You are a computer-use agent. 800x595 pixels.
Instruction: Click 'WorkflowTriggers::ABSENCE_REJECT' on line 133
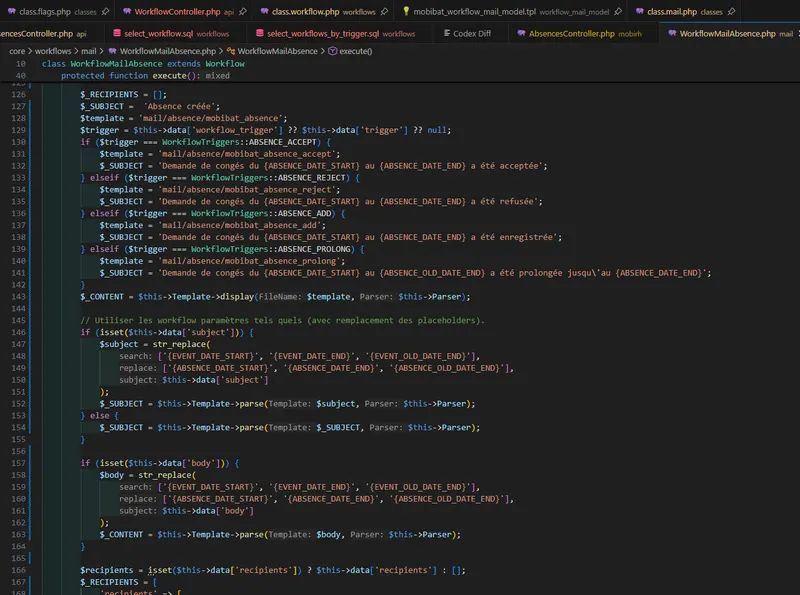pyautogui.click(x=270, y=178)
